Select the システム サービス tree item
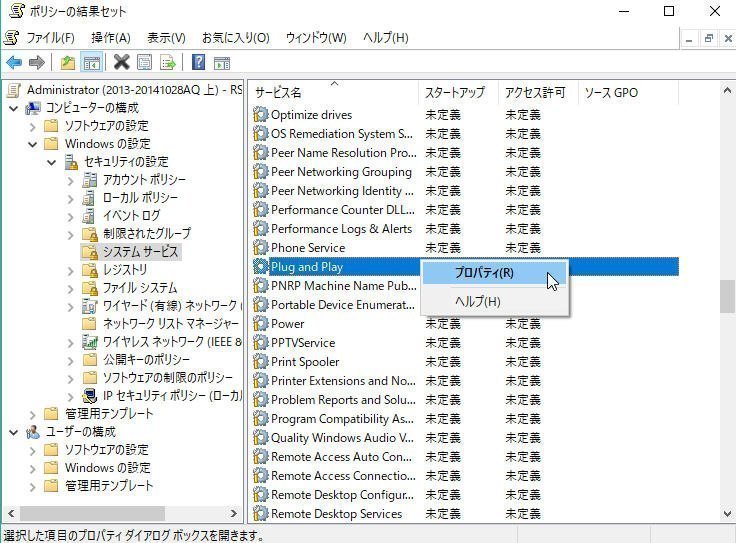Image resolution: width=736 pixels, height=543 pixels. [x=140, y=252]
